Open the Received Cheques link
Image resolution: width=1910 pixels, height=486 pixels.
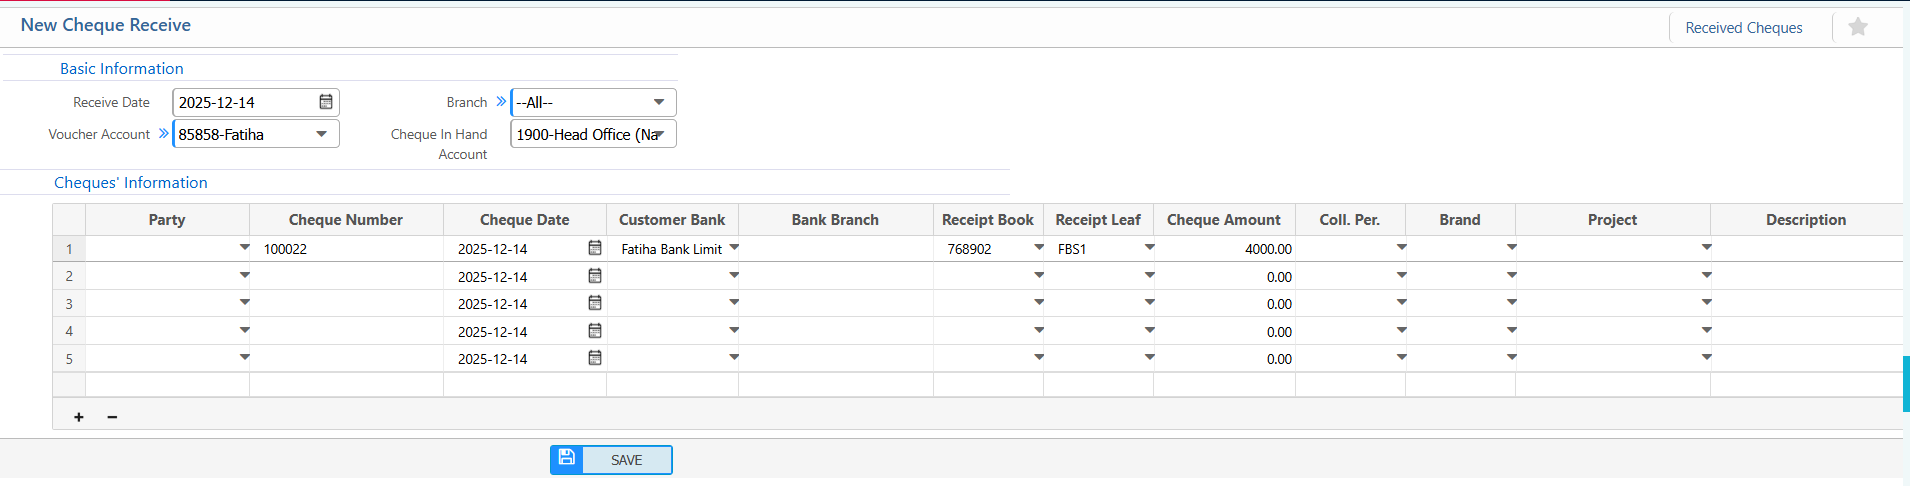(1743, 28)
